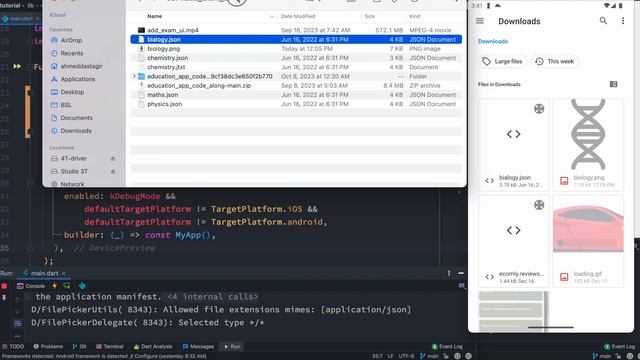Open the Messages tool window

(198, 347)
